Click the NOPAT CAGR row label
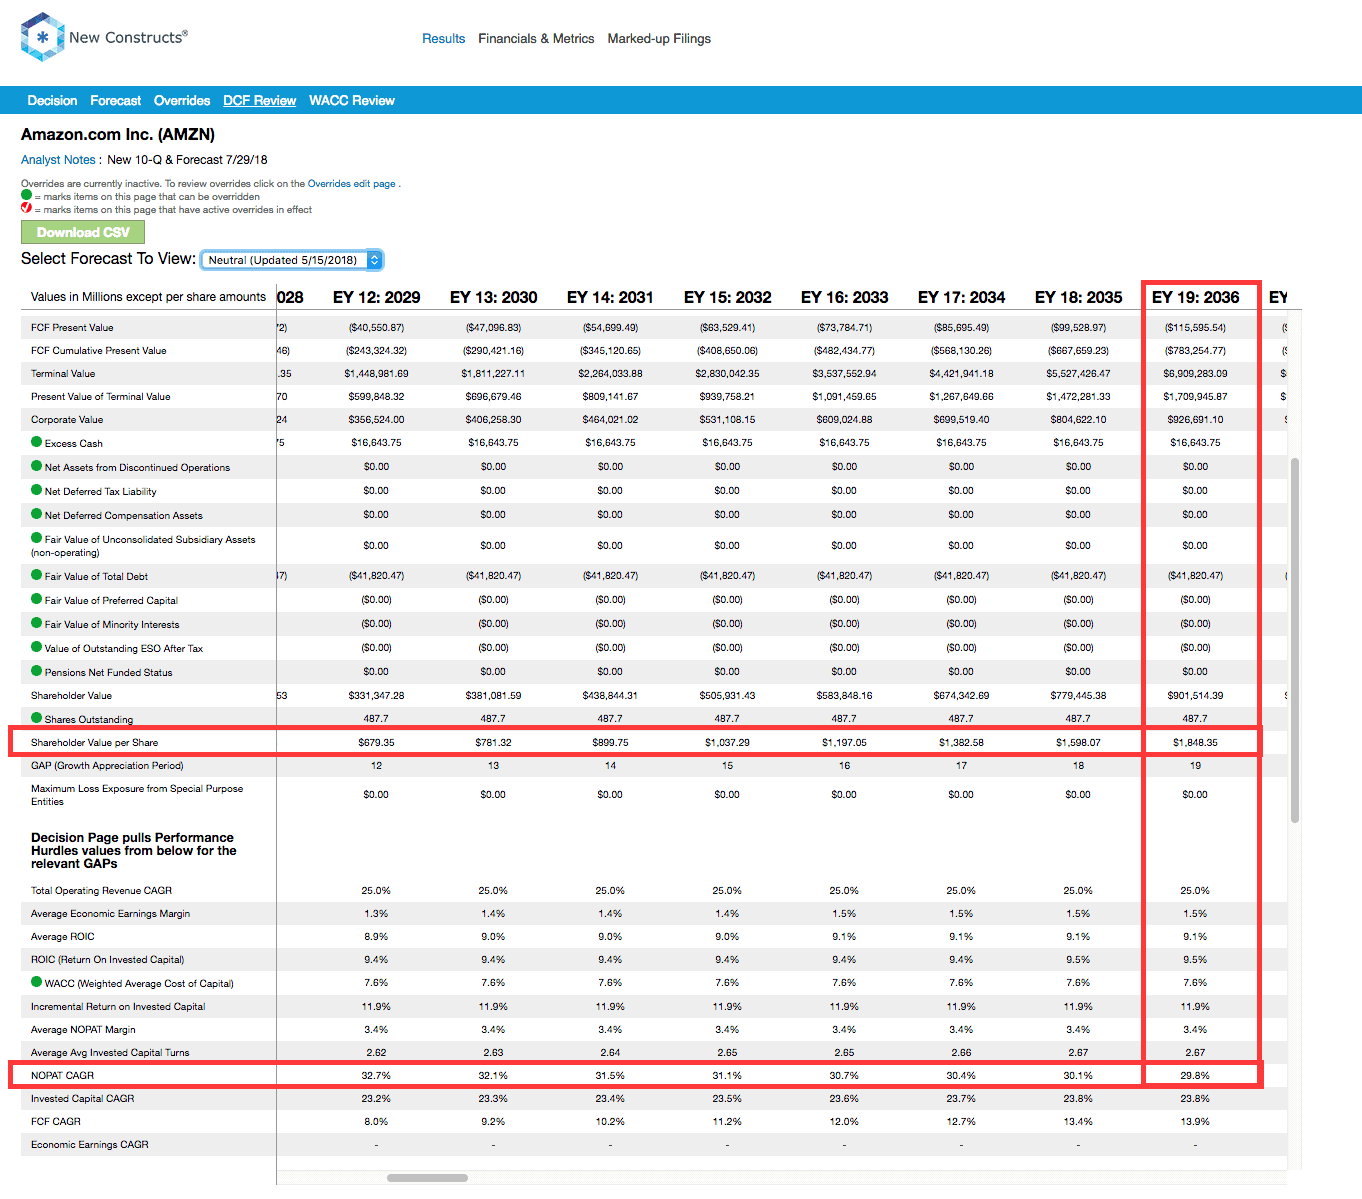 click(62, 1075)
